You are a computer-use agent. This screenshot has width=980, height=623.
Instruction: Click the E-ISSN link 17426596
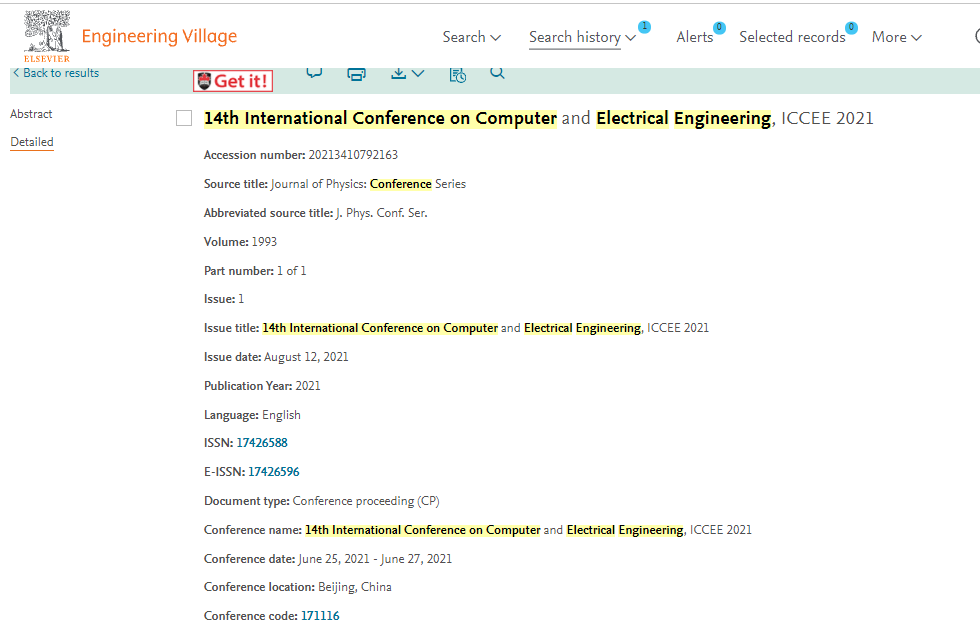(274, 472)
